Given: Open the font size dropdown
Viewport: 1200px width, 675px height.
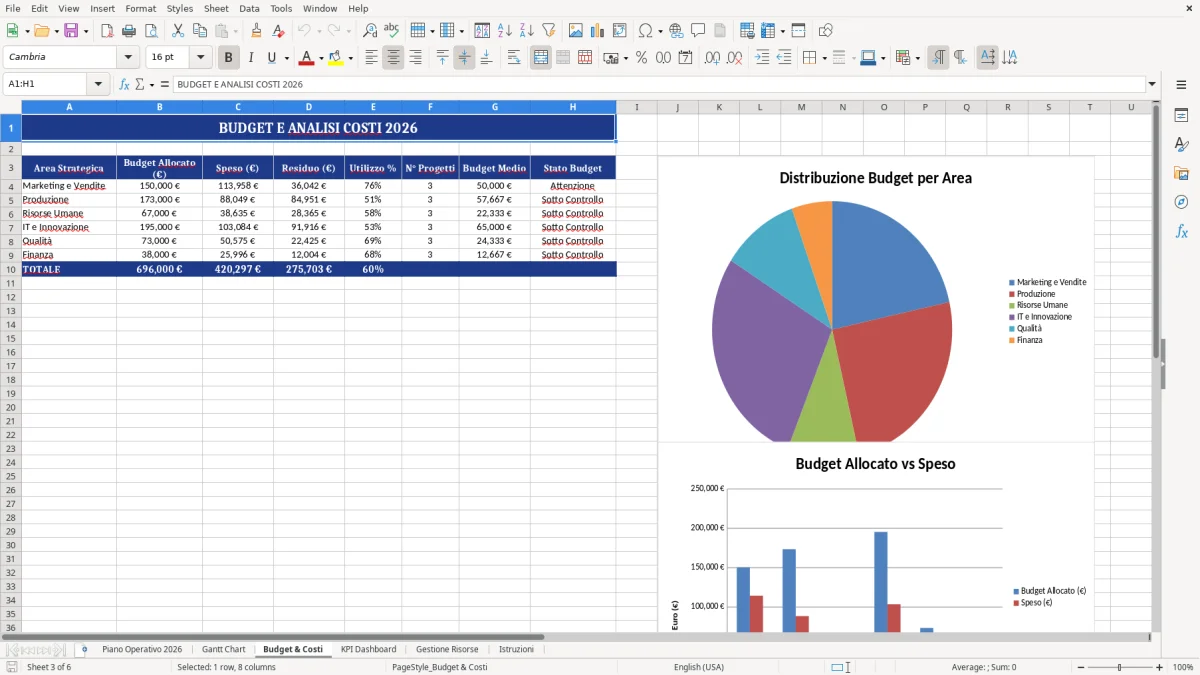Looking at the screenshot, I should (x=200, y=57).
